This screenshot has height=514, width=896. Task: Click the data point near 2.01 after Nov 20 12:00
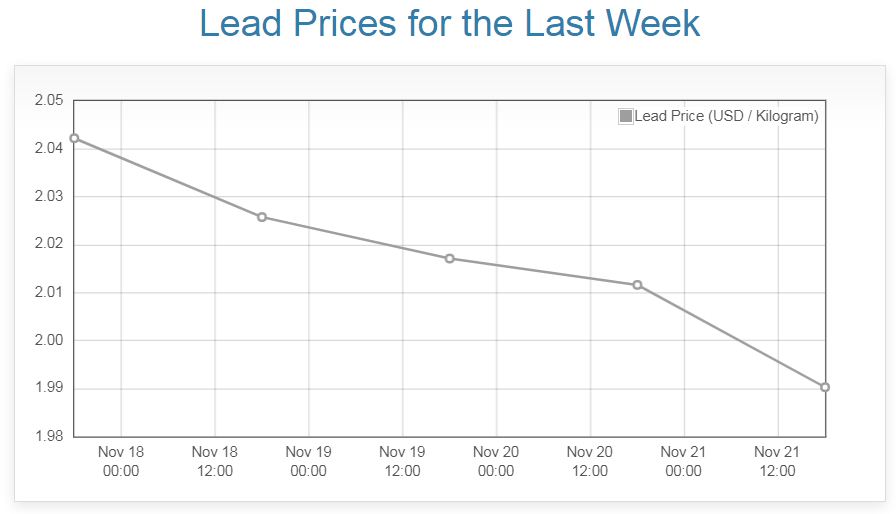coord(637,285)
